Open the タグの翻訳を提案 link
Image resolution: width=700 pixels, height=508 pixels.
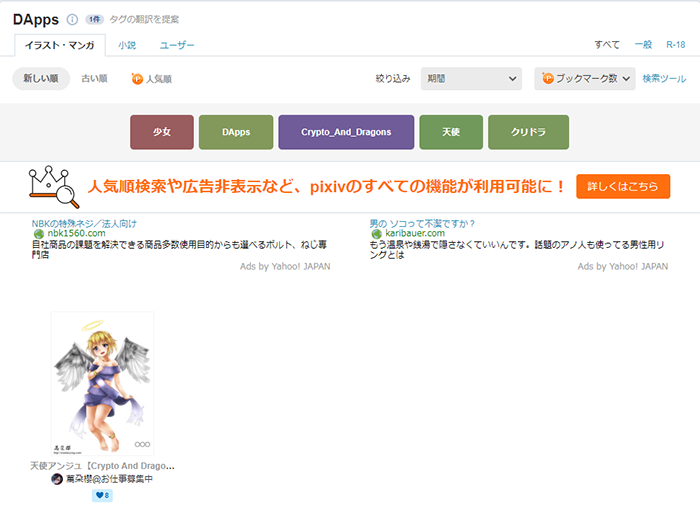[x=144, y=19]
